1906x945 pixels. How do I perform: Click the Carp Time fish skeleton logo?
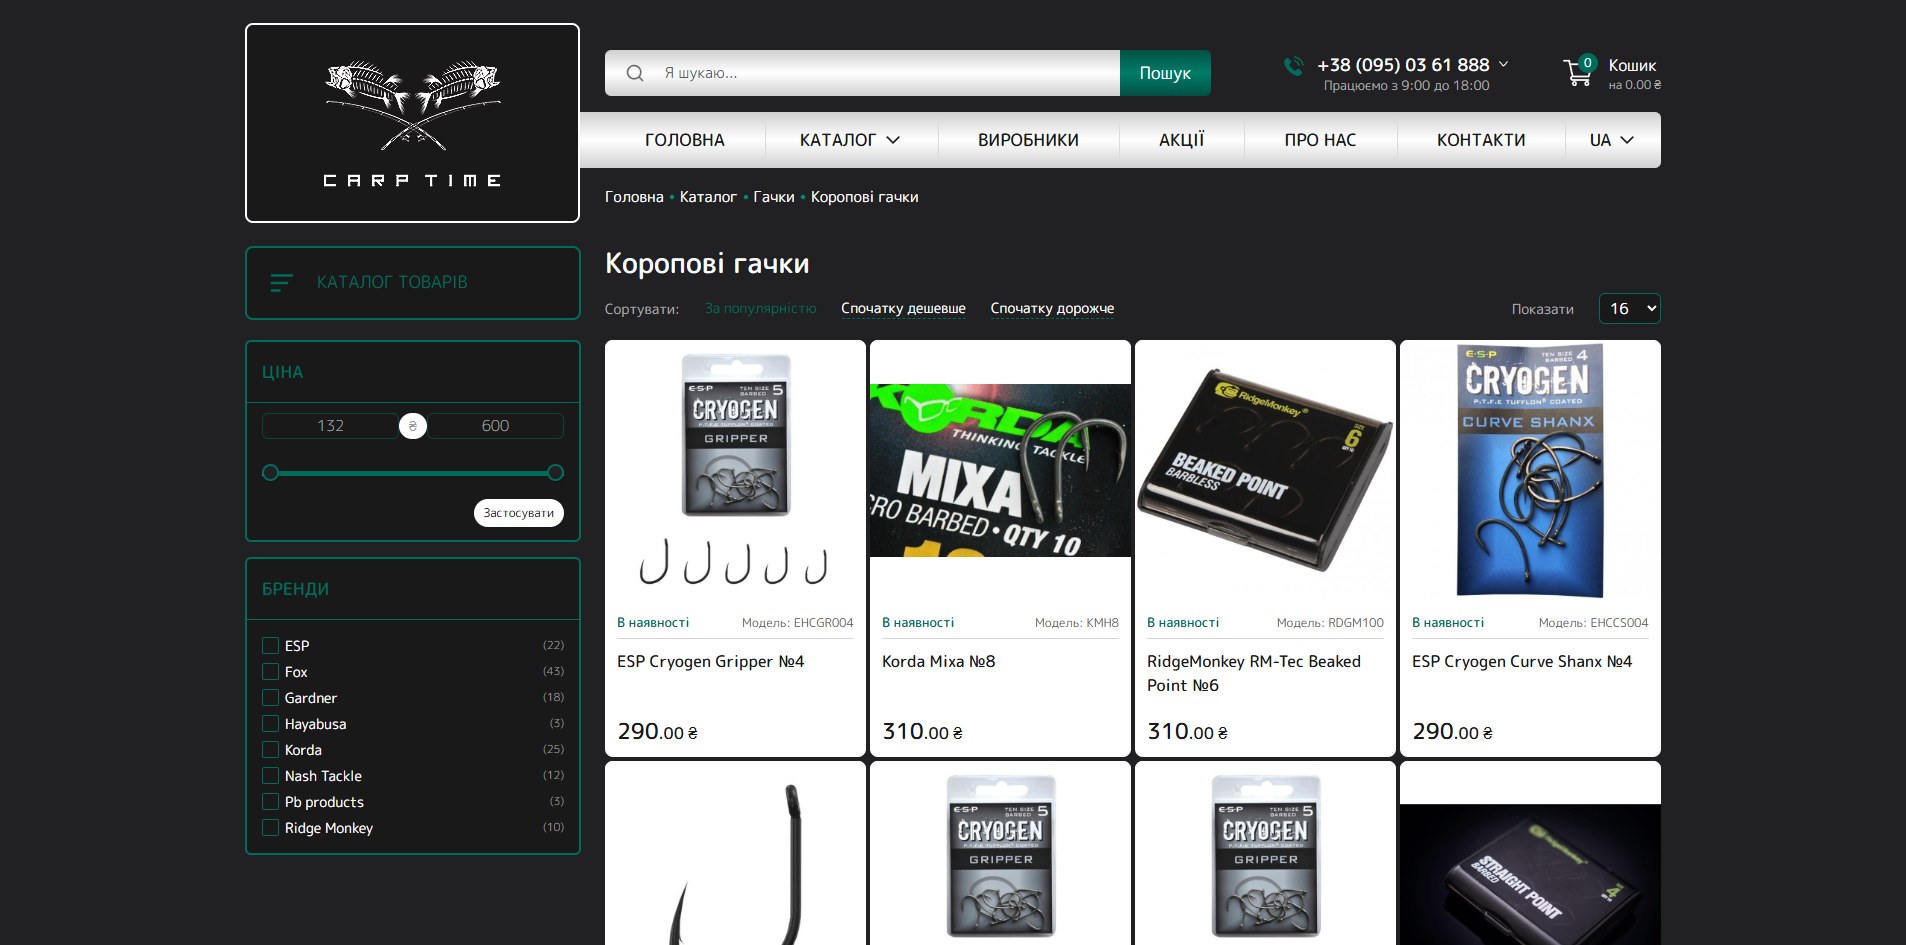[412, 123]
